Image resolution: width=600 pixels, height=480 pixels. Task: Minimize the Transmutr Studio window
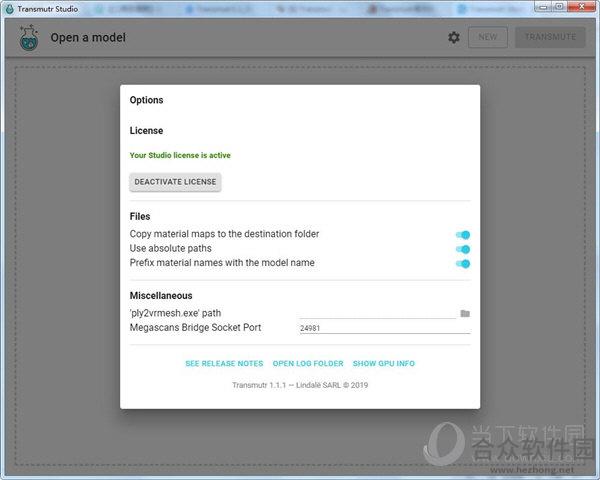(x=543, y=7)
